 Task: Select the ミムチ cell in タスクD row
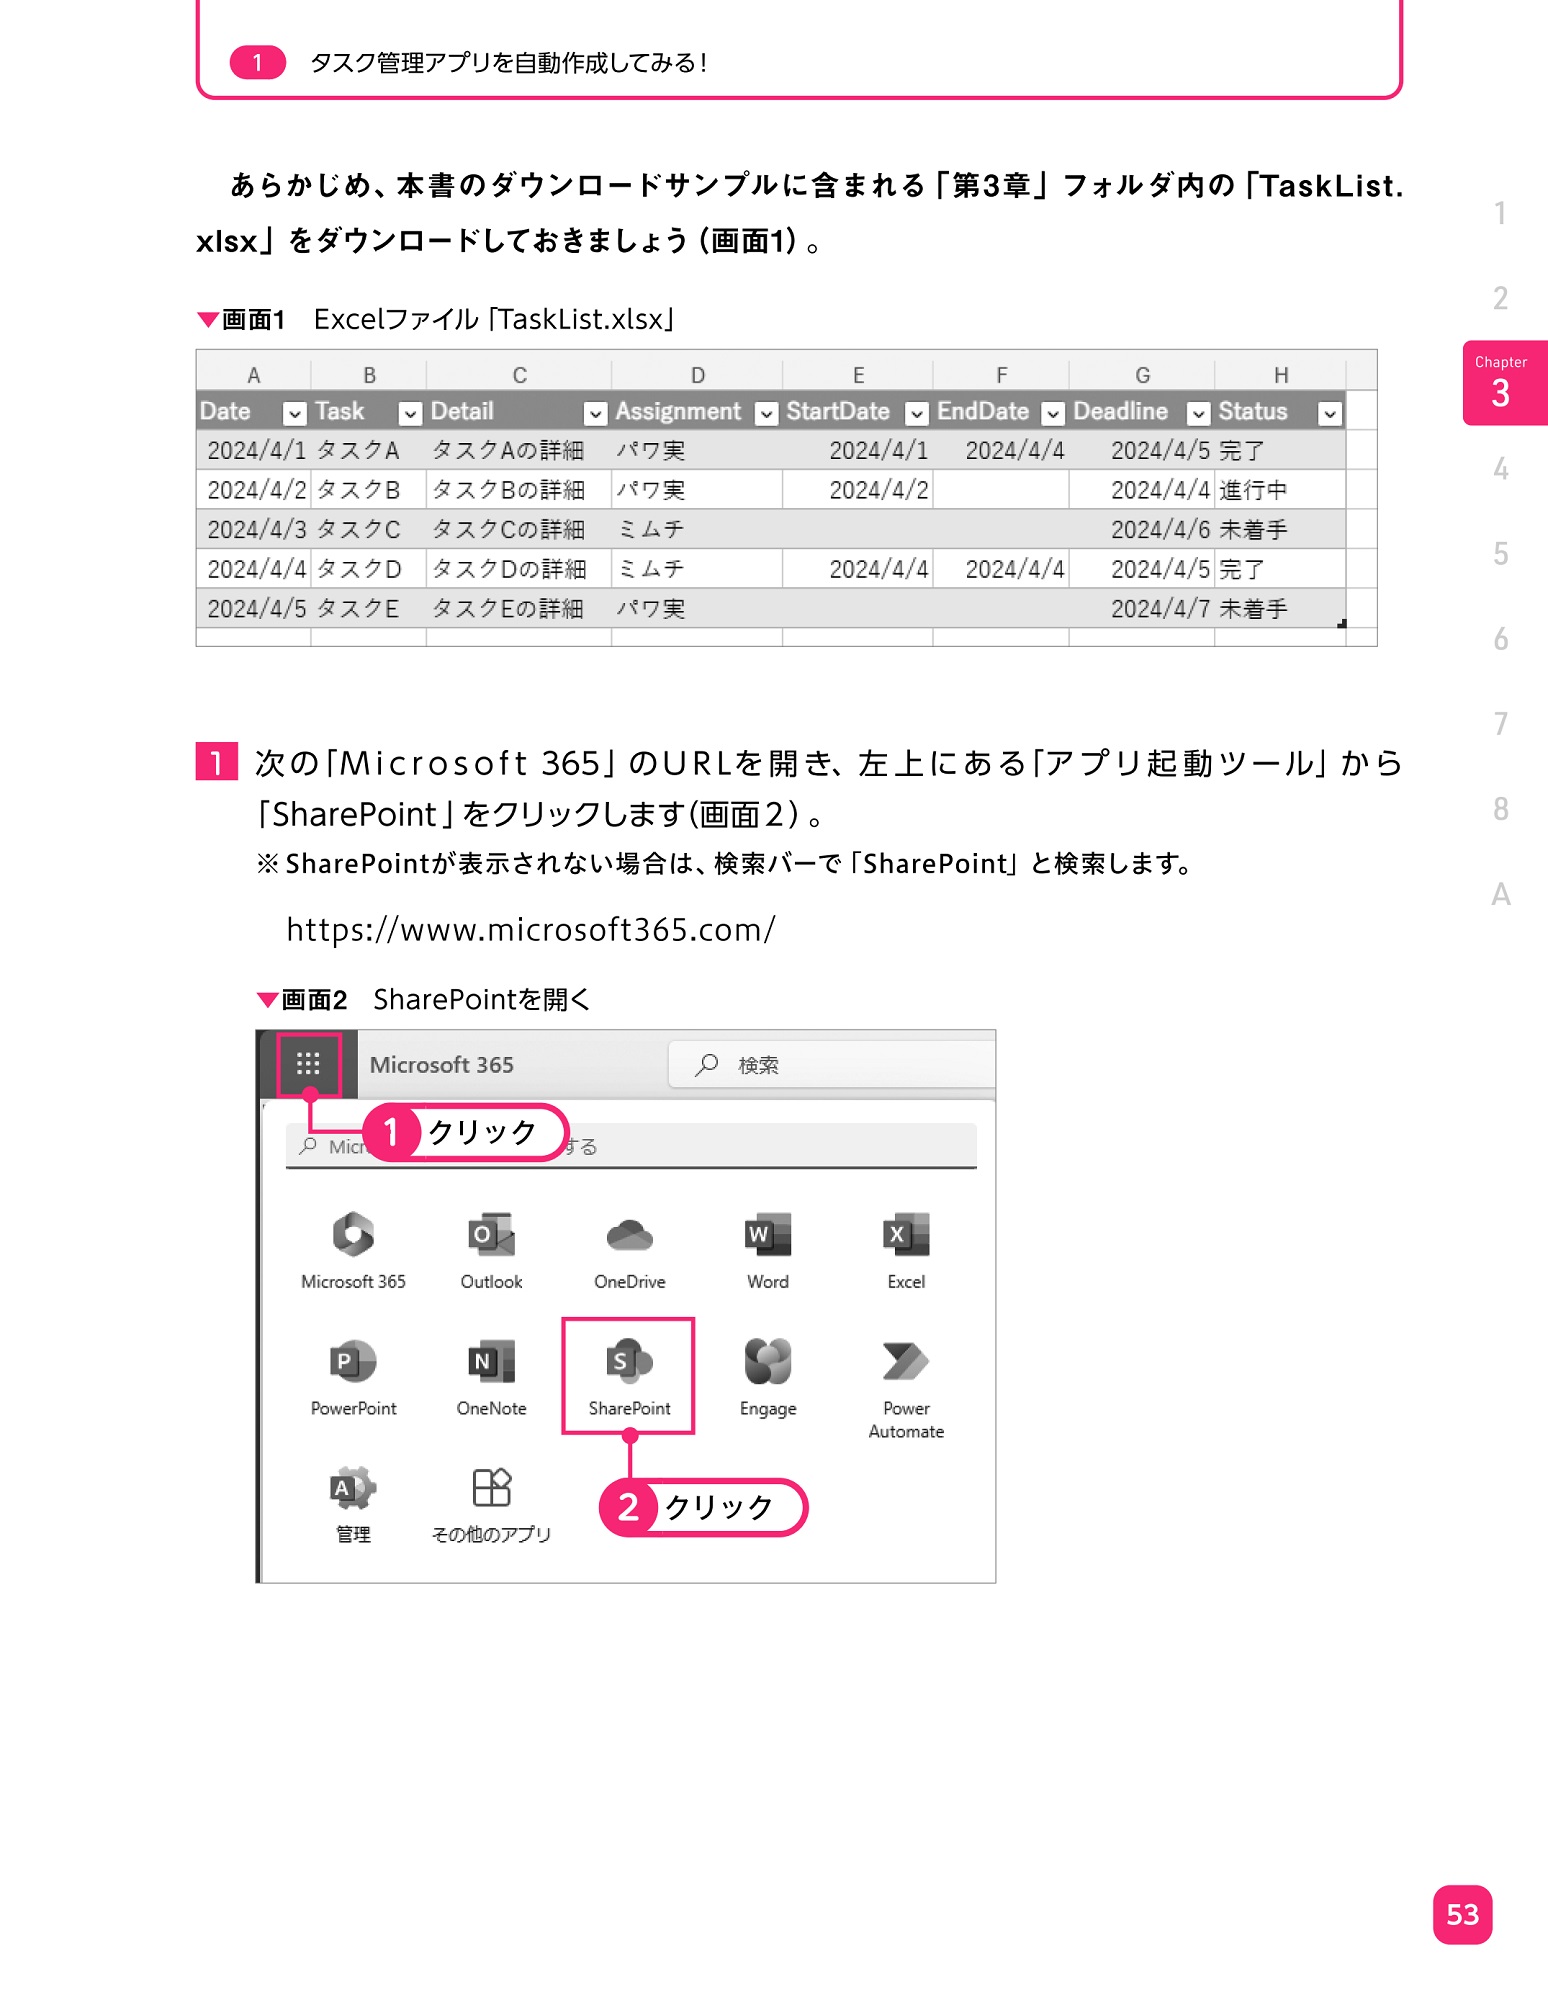click(x=697, y=569)
